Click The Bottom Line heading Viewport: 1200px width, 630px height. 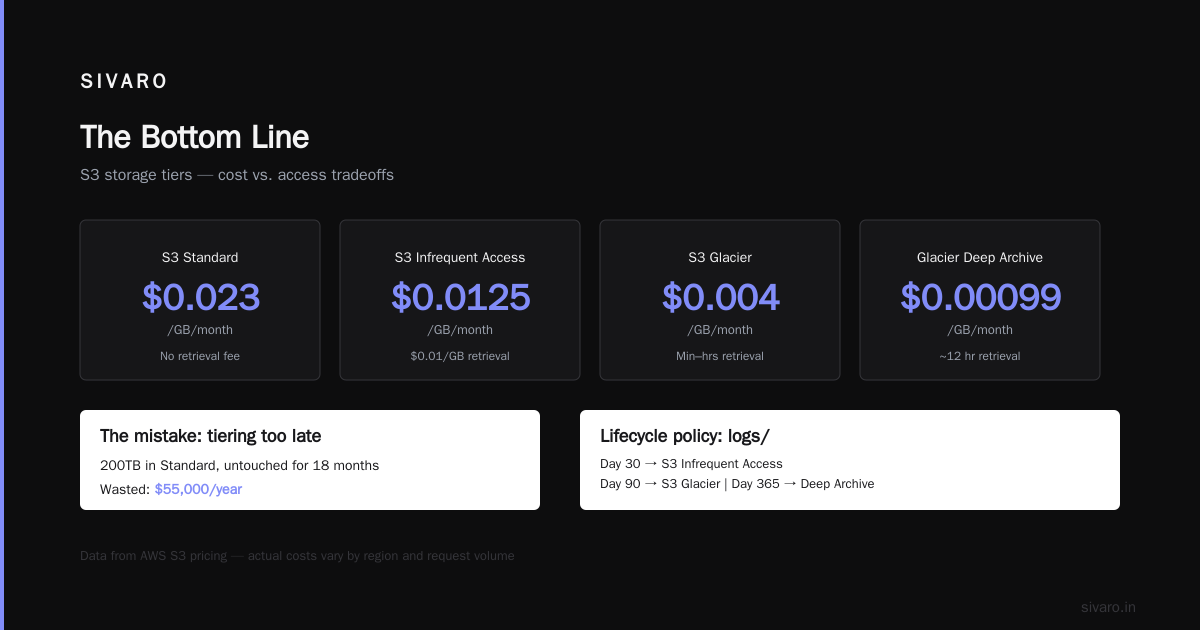pyautogui.click(x=194, y=137)
